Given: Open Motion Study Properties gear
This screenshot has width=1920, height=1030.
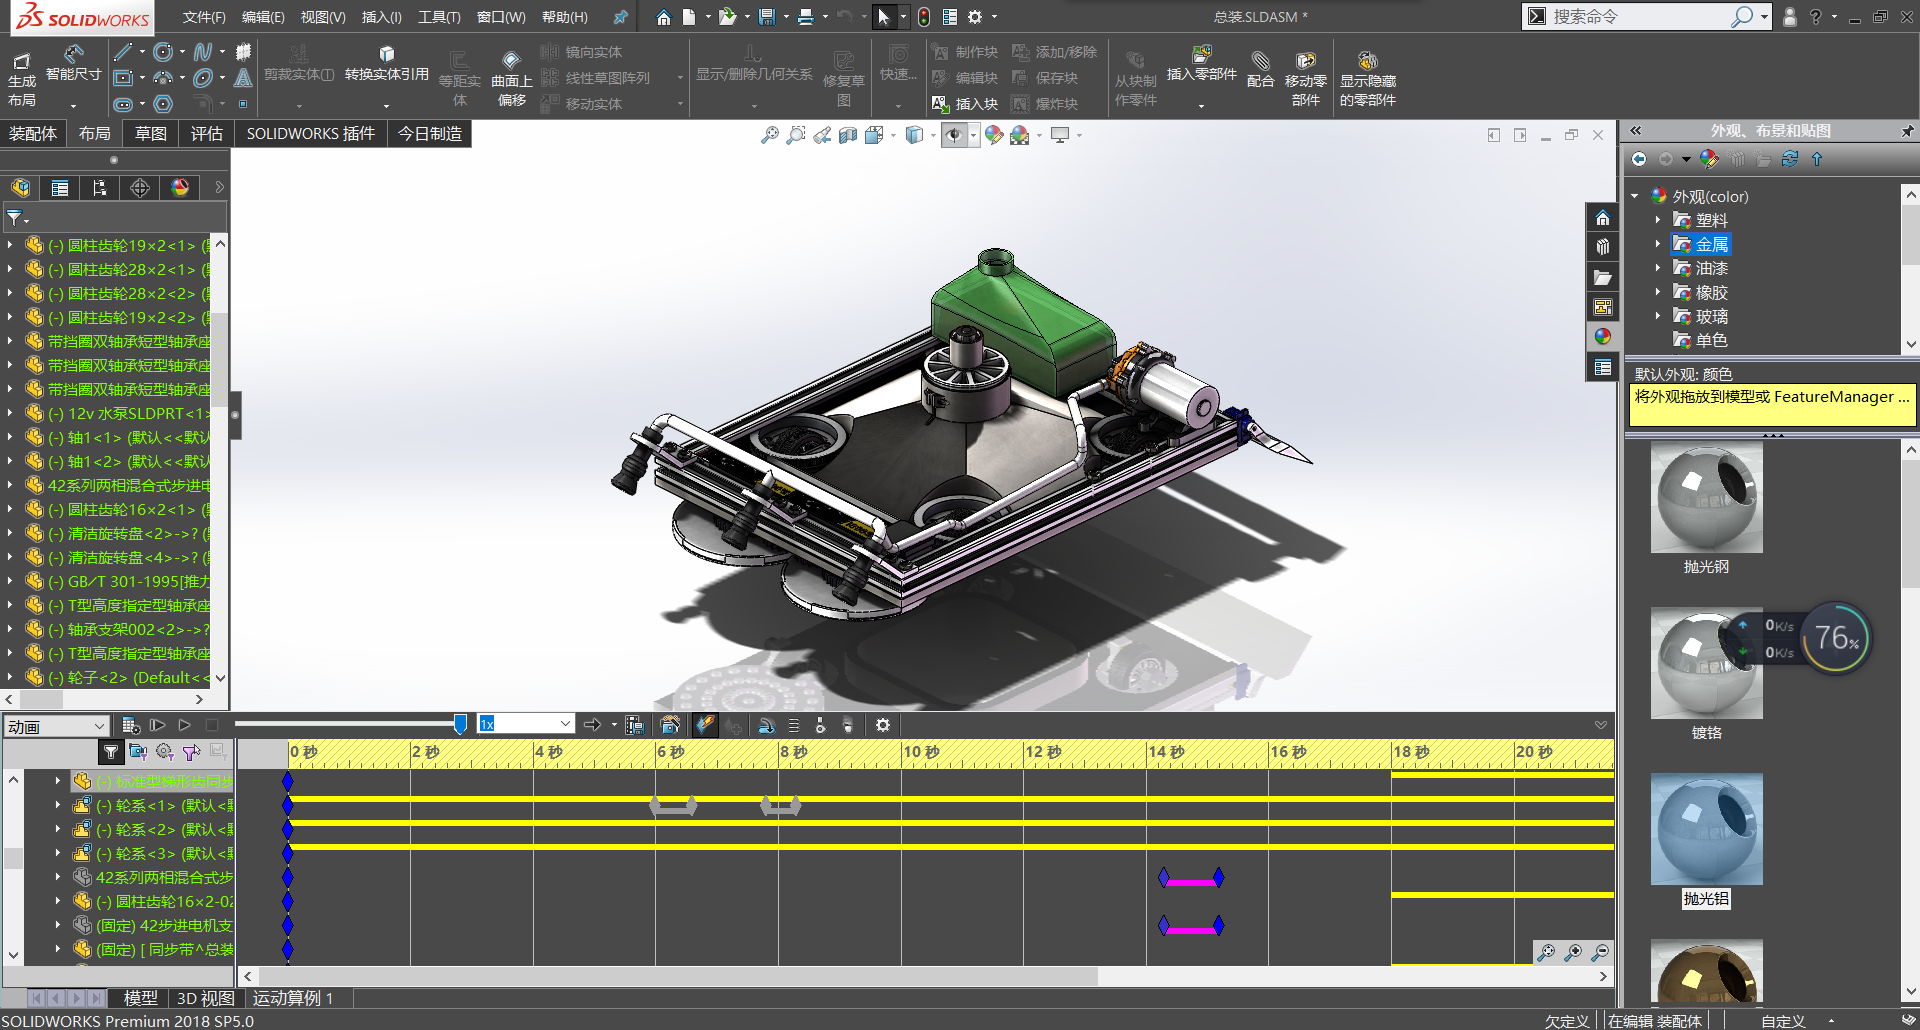Looking at the screenshot, I should (883, 725).
